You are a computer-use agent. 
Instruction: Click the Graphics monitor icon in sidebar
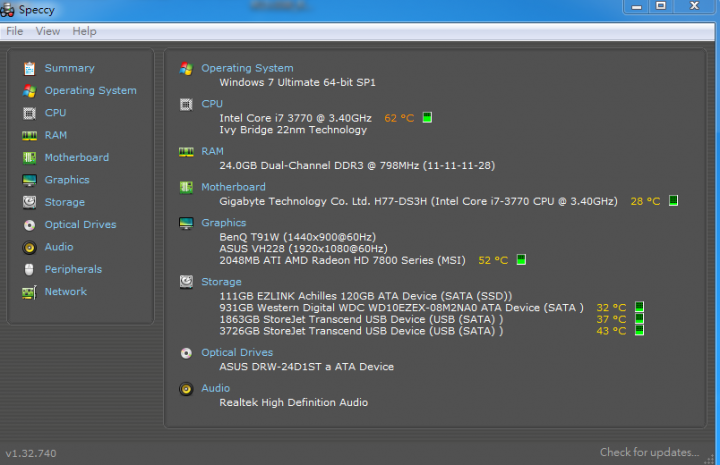coord(29,180)
